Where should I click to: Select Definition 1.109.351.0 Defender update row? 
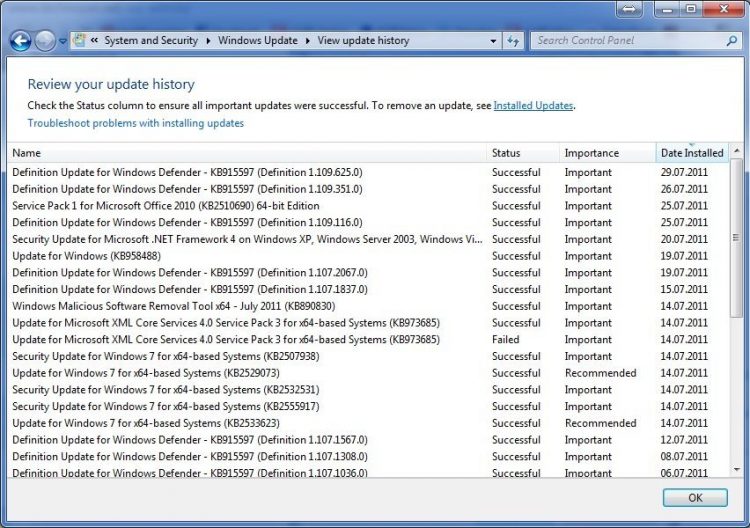click(368, 189)
